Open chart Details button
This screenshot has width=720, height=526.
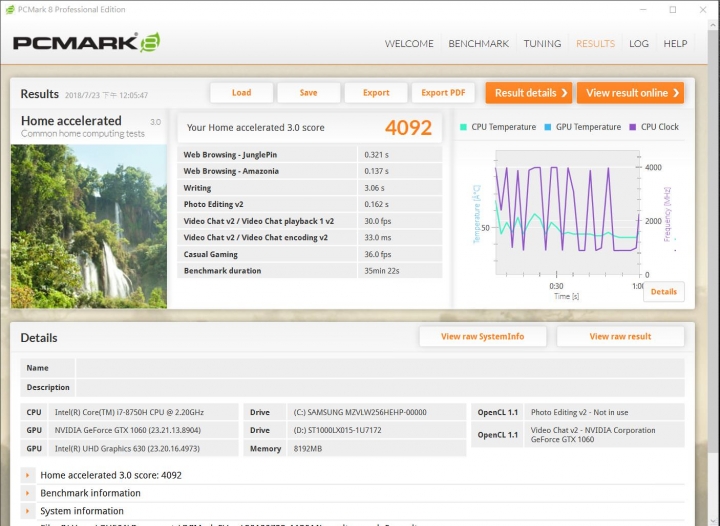[664, 292]
